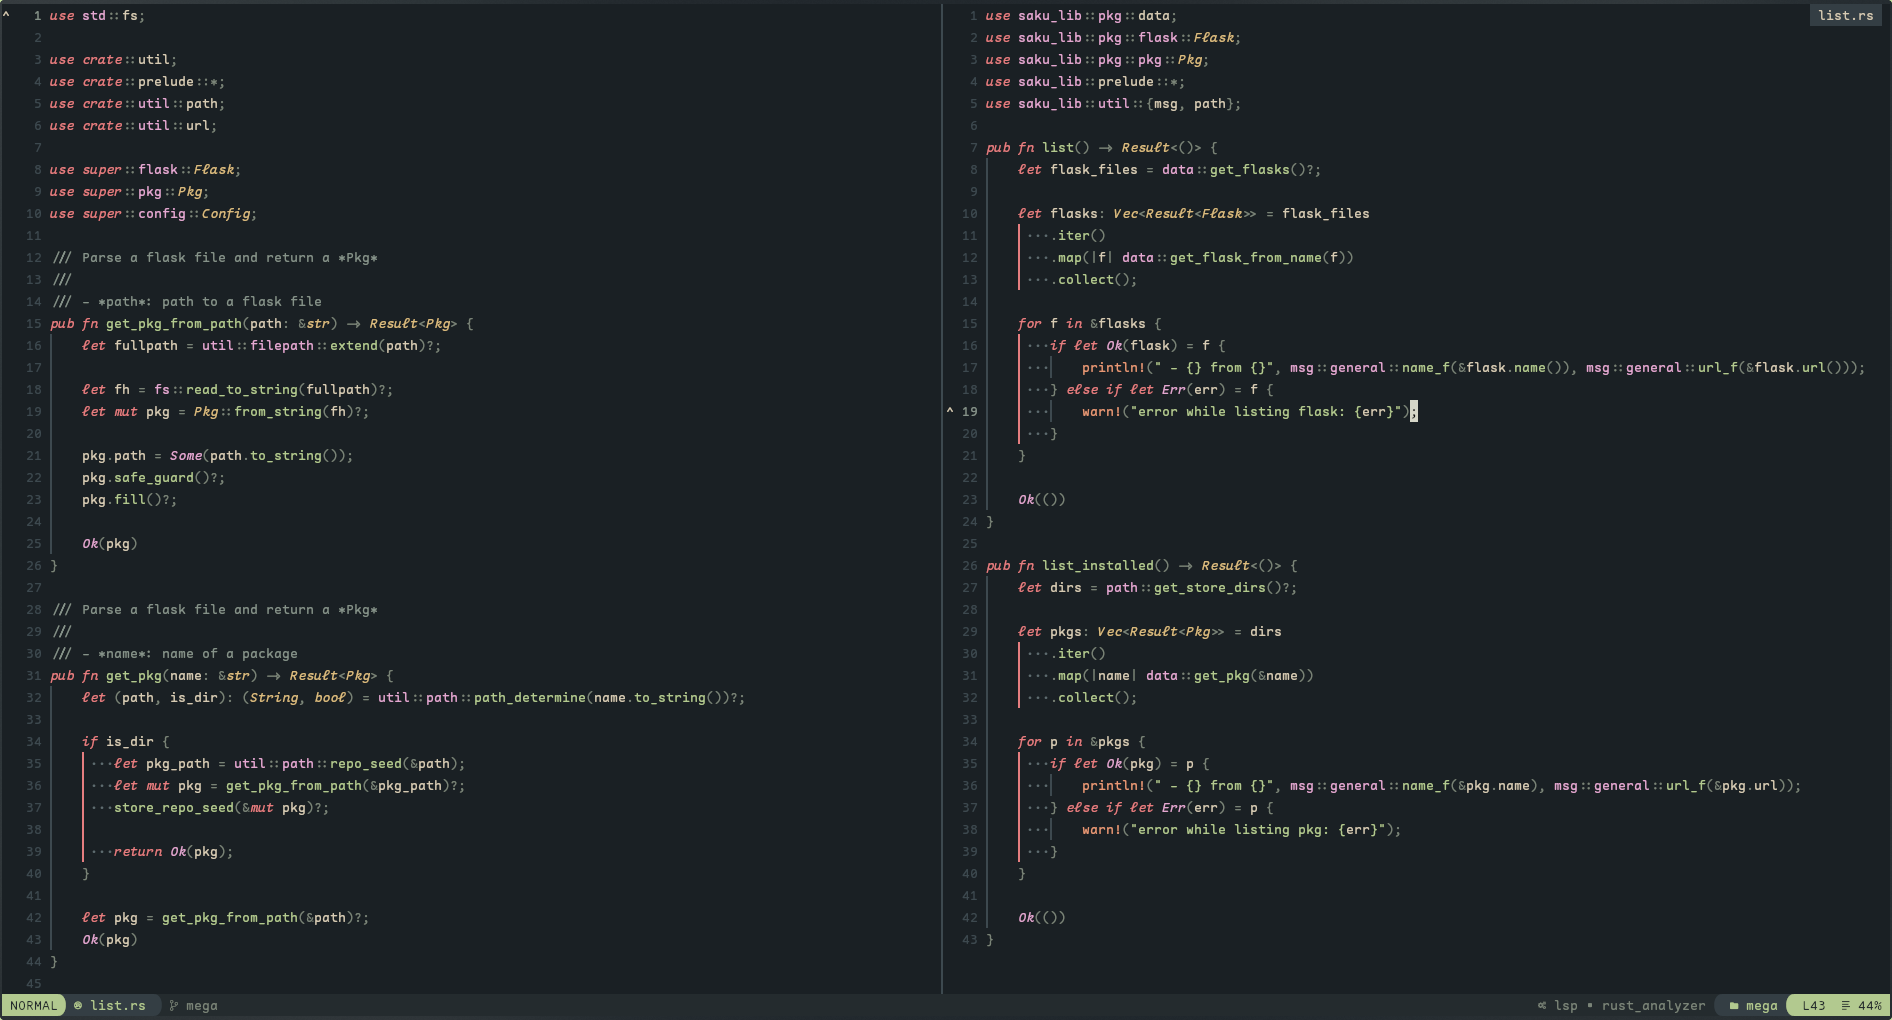Click 'for p in &pkgs {' in the right pane
The height and width of the screenshot is (1020, 1892).
pos(1081,741)
